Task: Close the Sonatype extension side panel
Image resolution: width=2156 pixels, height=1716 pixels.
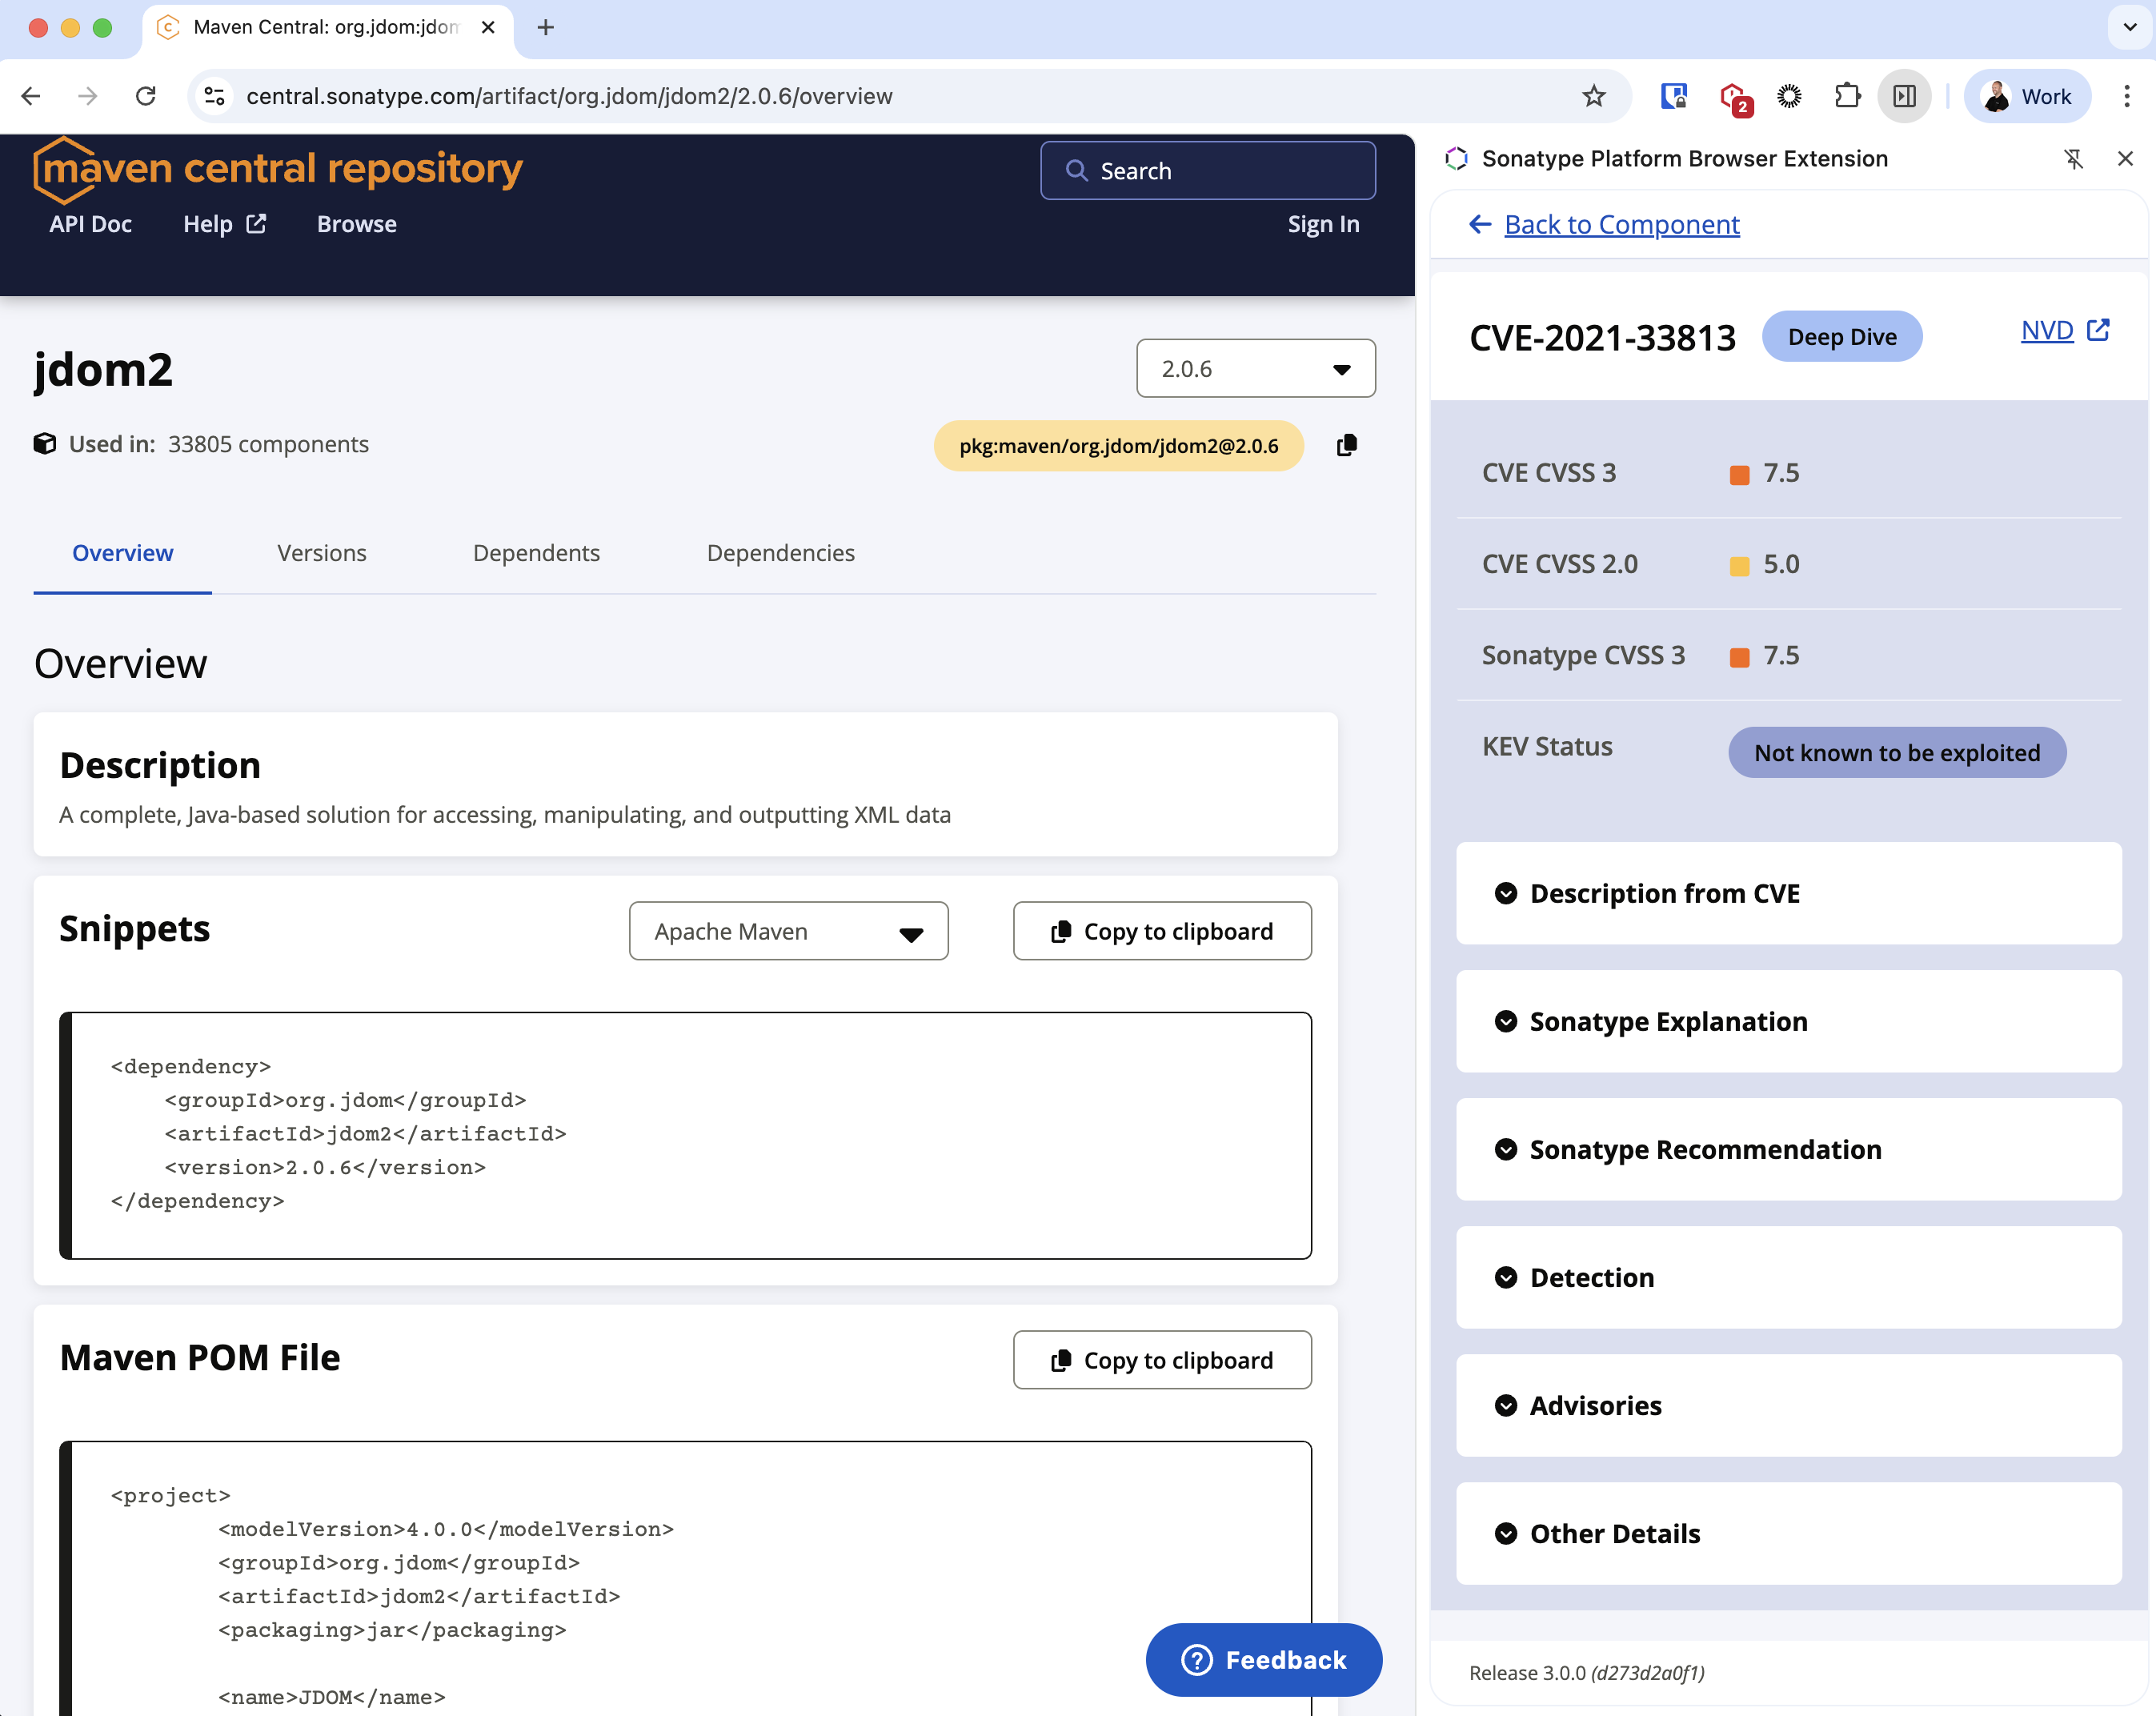Action: pos(2125,159)
